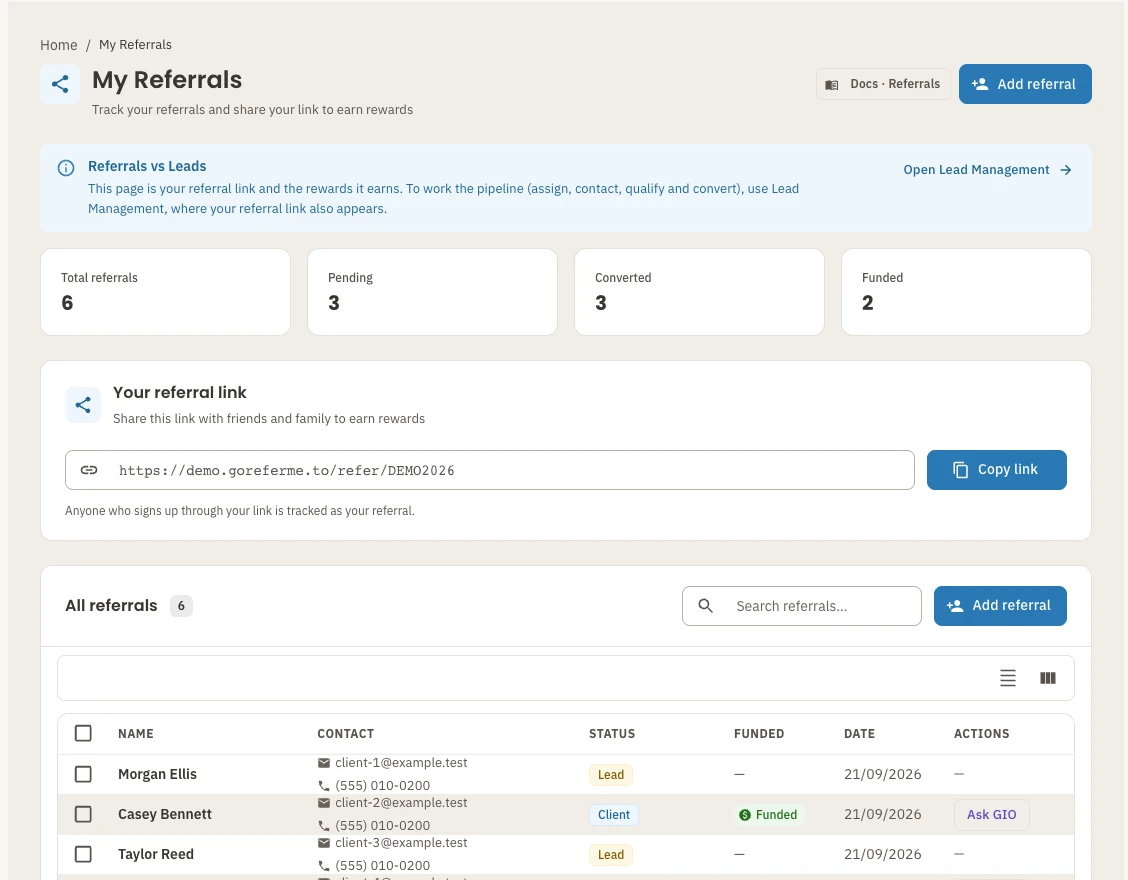Click the name Taylor Reed
1128x880 pixels.
pyautogui.click(x=156, y=854)
